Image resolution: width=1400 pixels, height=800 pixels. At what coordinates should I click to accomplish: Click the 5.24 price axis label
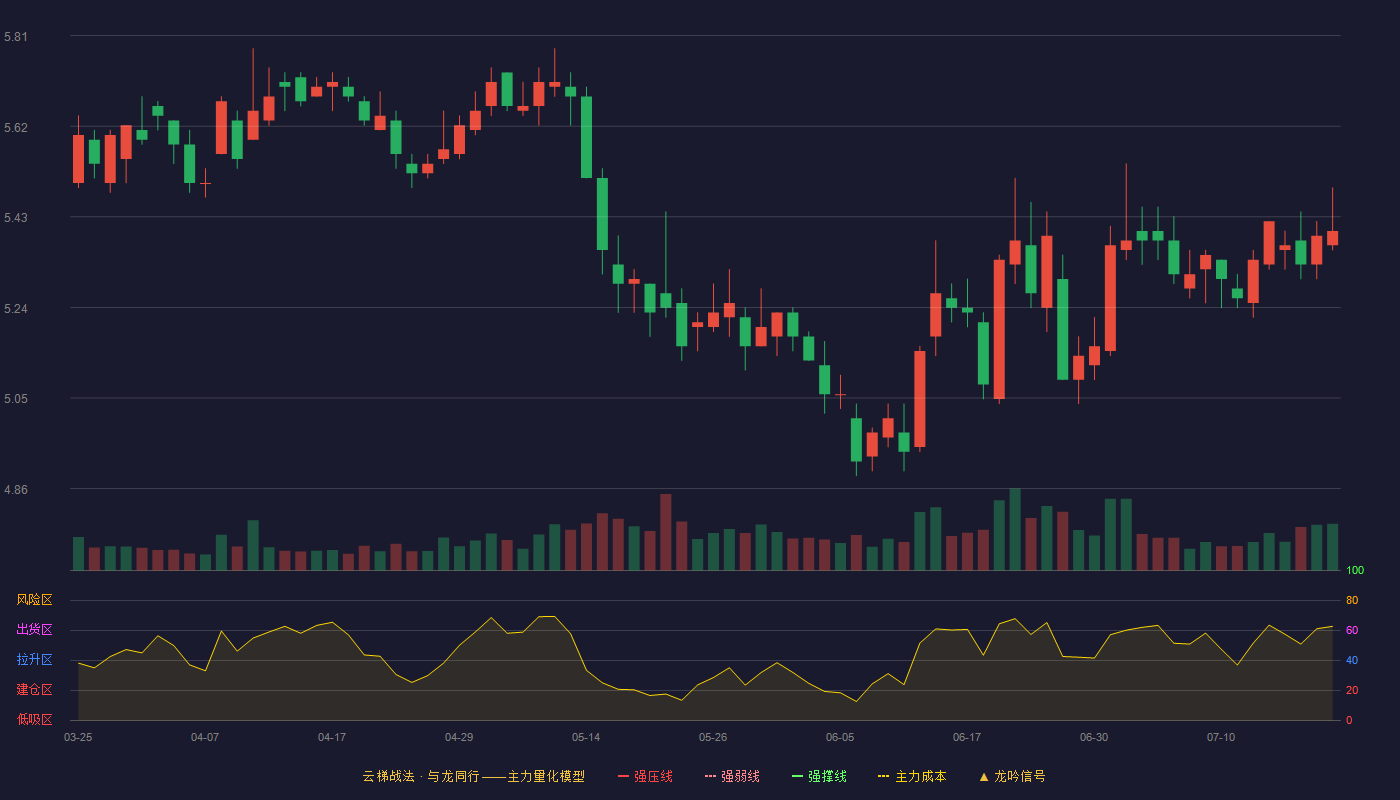(x=16, y=309)
